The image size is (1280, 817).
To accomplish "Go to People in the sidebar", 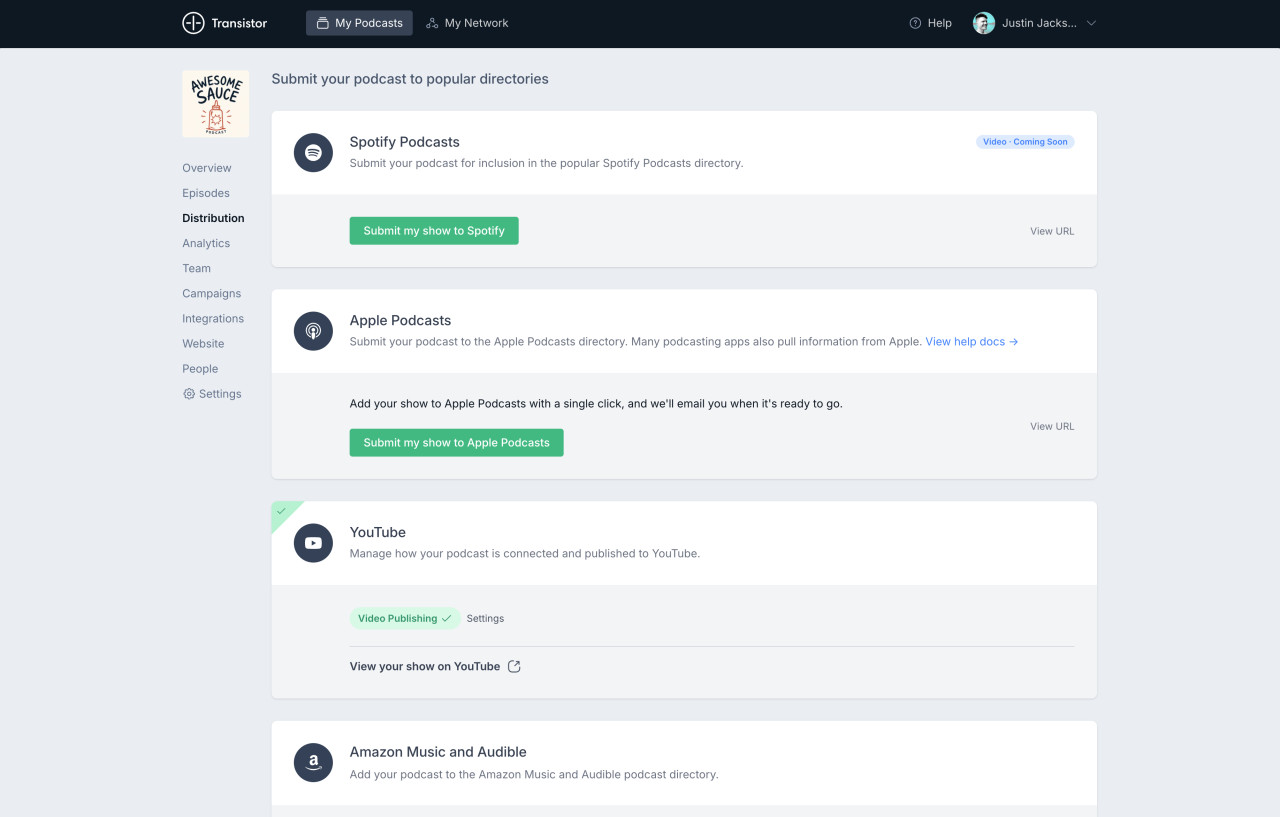I will (200, 368).
